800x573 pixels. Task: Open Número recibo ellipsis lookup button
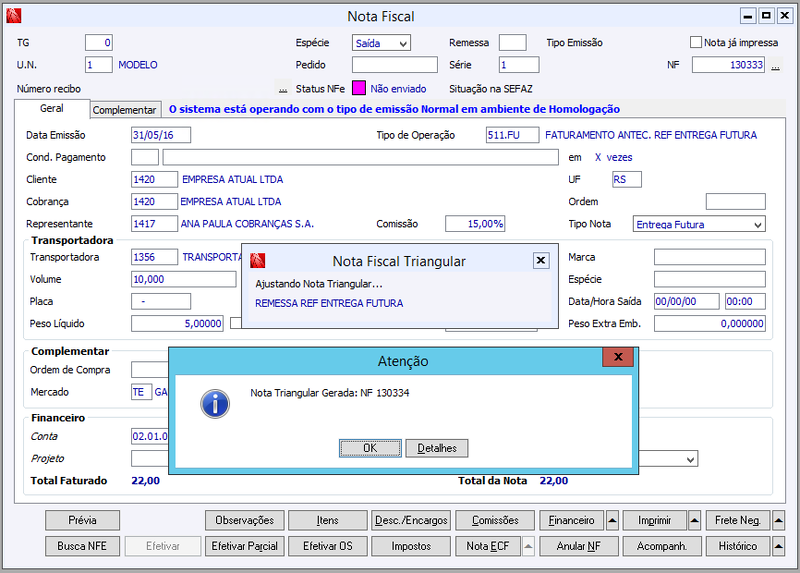(x=283, y=89)
